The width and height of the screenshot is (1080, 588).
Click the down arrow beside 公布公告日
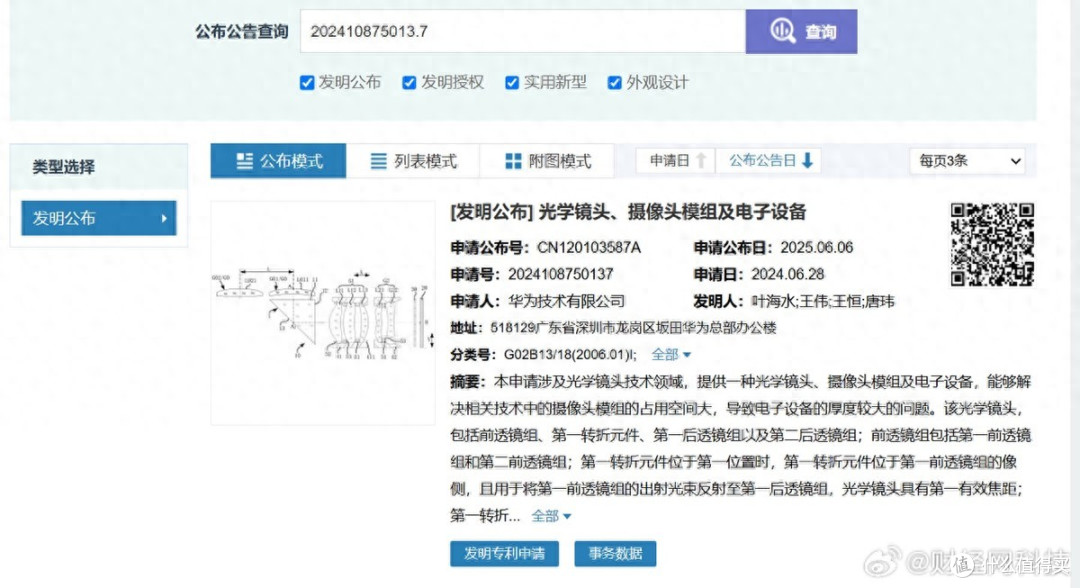(x=807, y=160)
